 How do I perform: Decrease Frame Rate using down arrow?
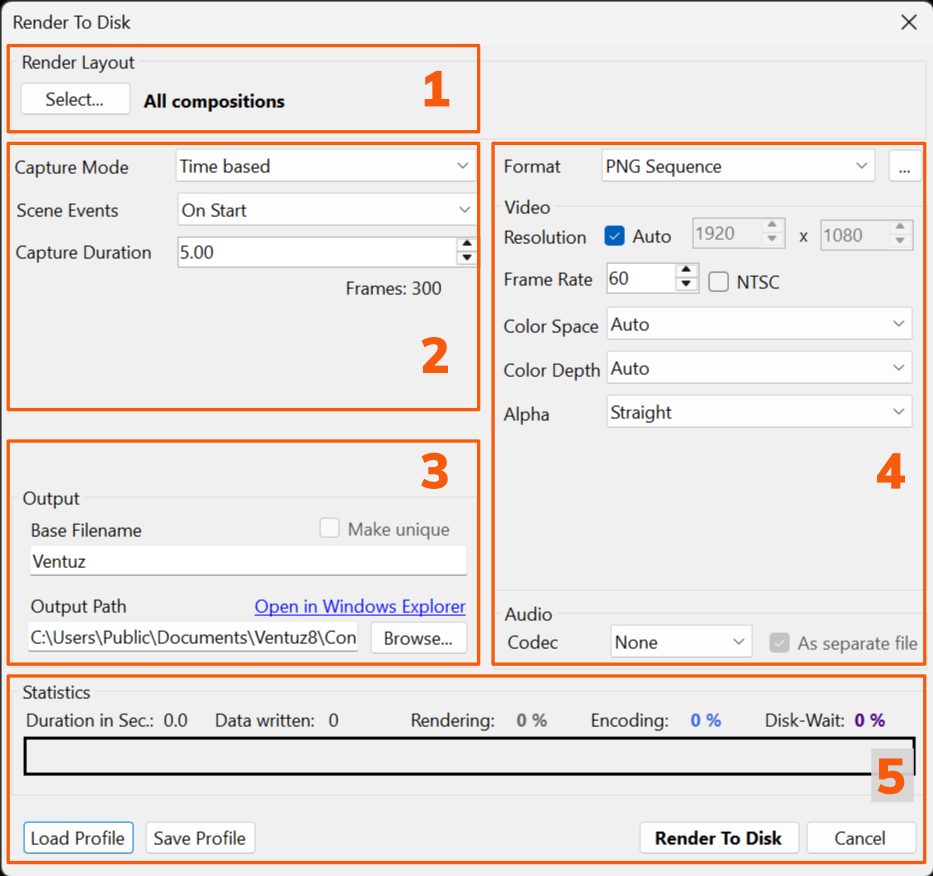click(x=686, y=285)
